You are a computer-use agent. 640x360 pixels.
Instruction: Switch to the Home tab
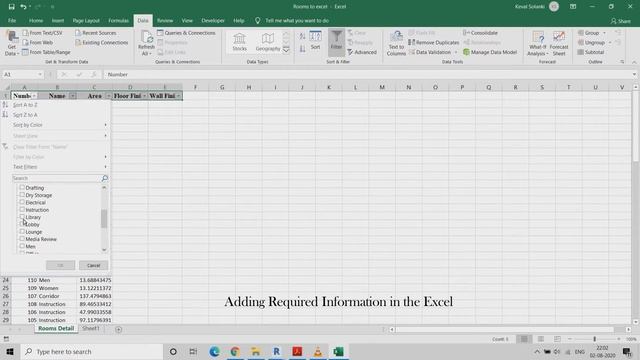pos(36,20)
